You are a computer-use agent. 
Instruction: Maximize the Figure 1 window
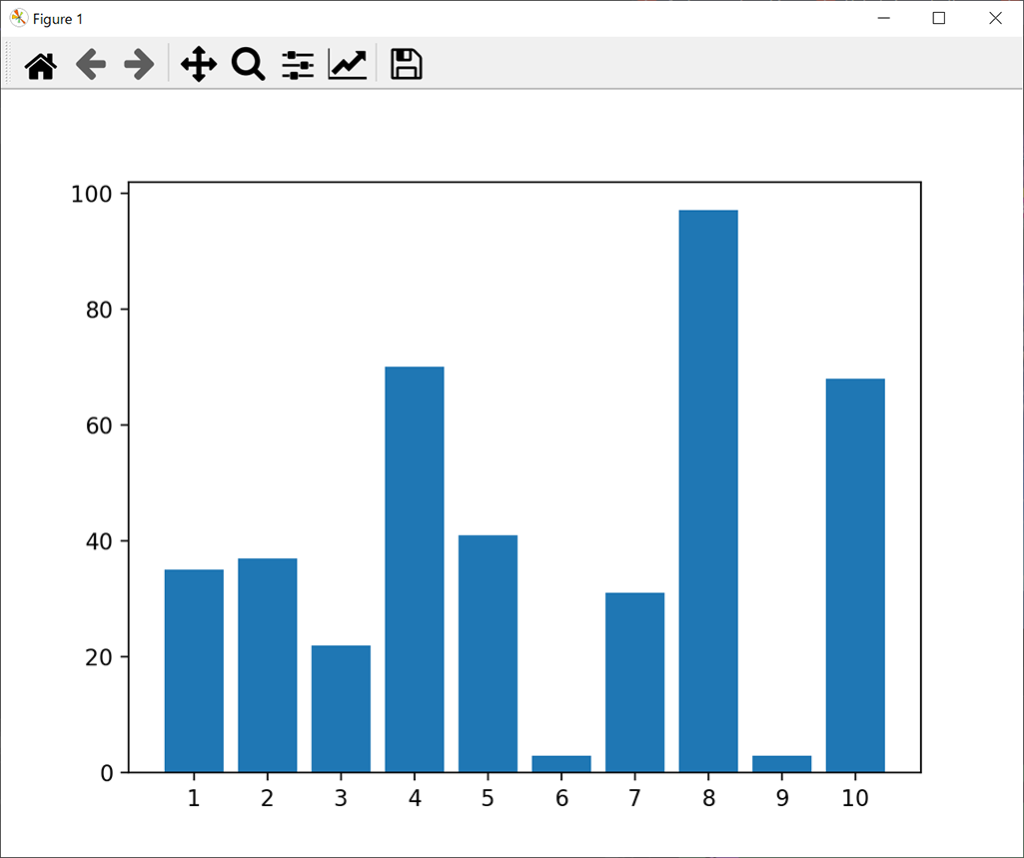tap(939, 18)
